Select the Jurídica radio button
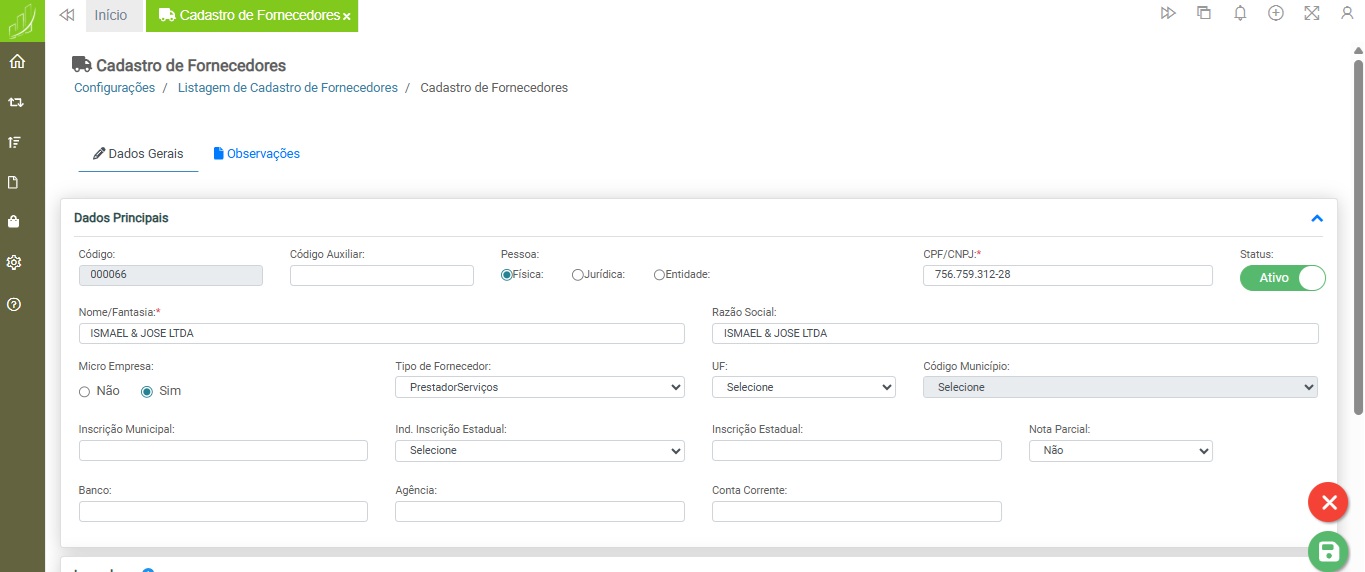Viewport: 1365px width, 572px height. 578,275
